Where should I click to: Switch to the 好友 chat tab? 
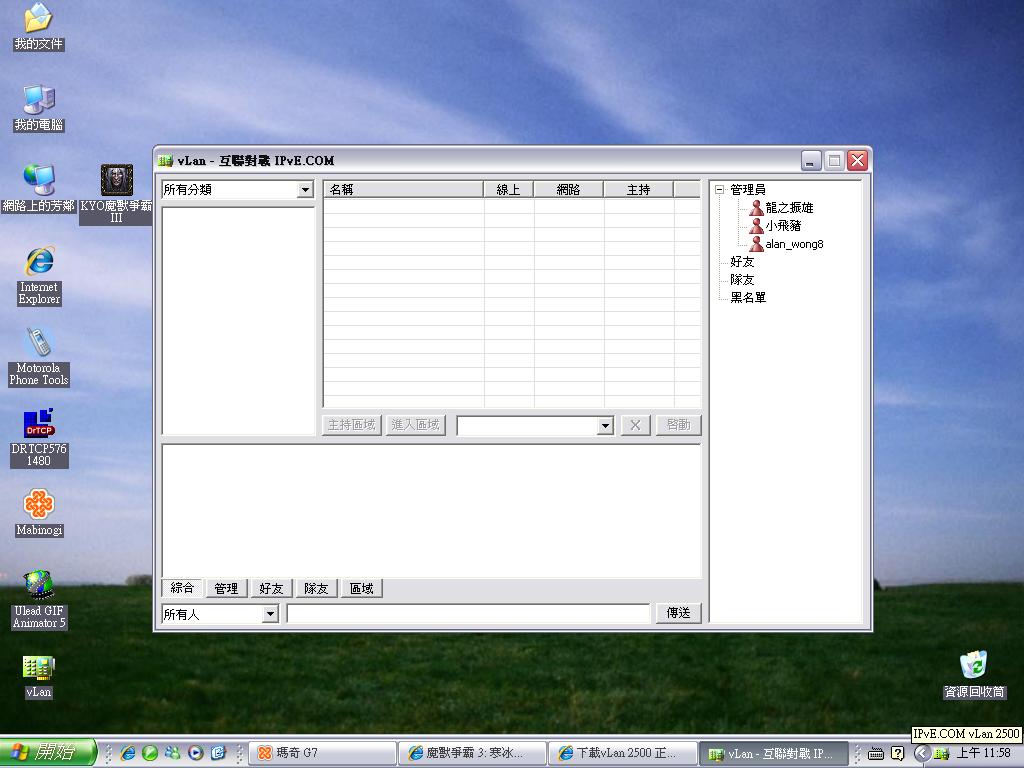pyautogui.click(x=271, y=588)
